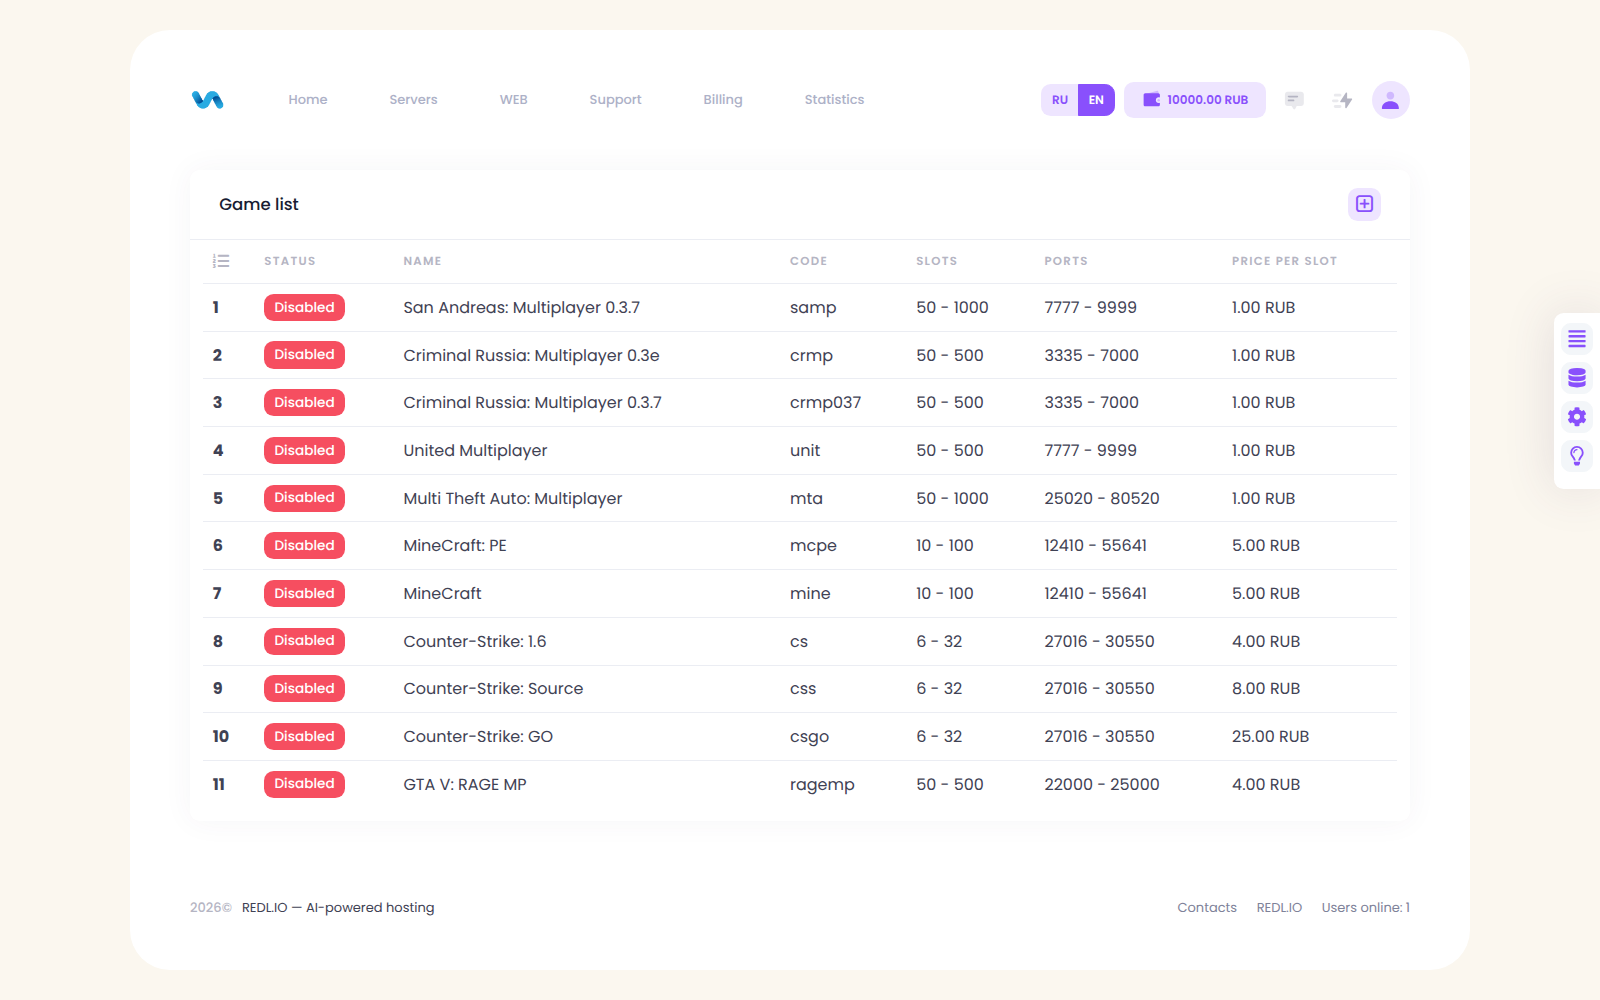Open the Servers menu
The width and height of the screenshot is (1600, 1000).
coord(413,100)
